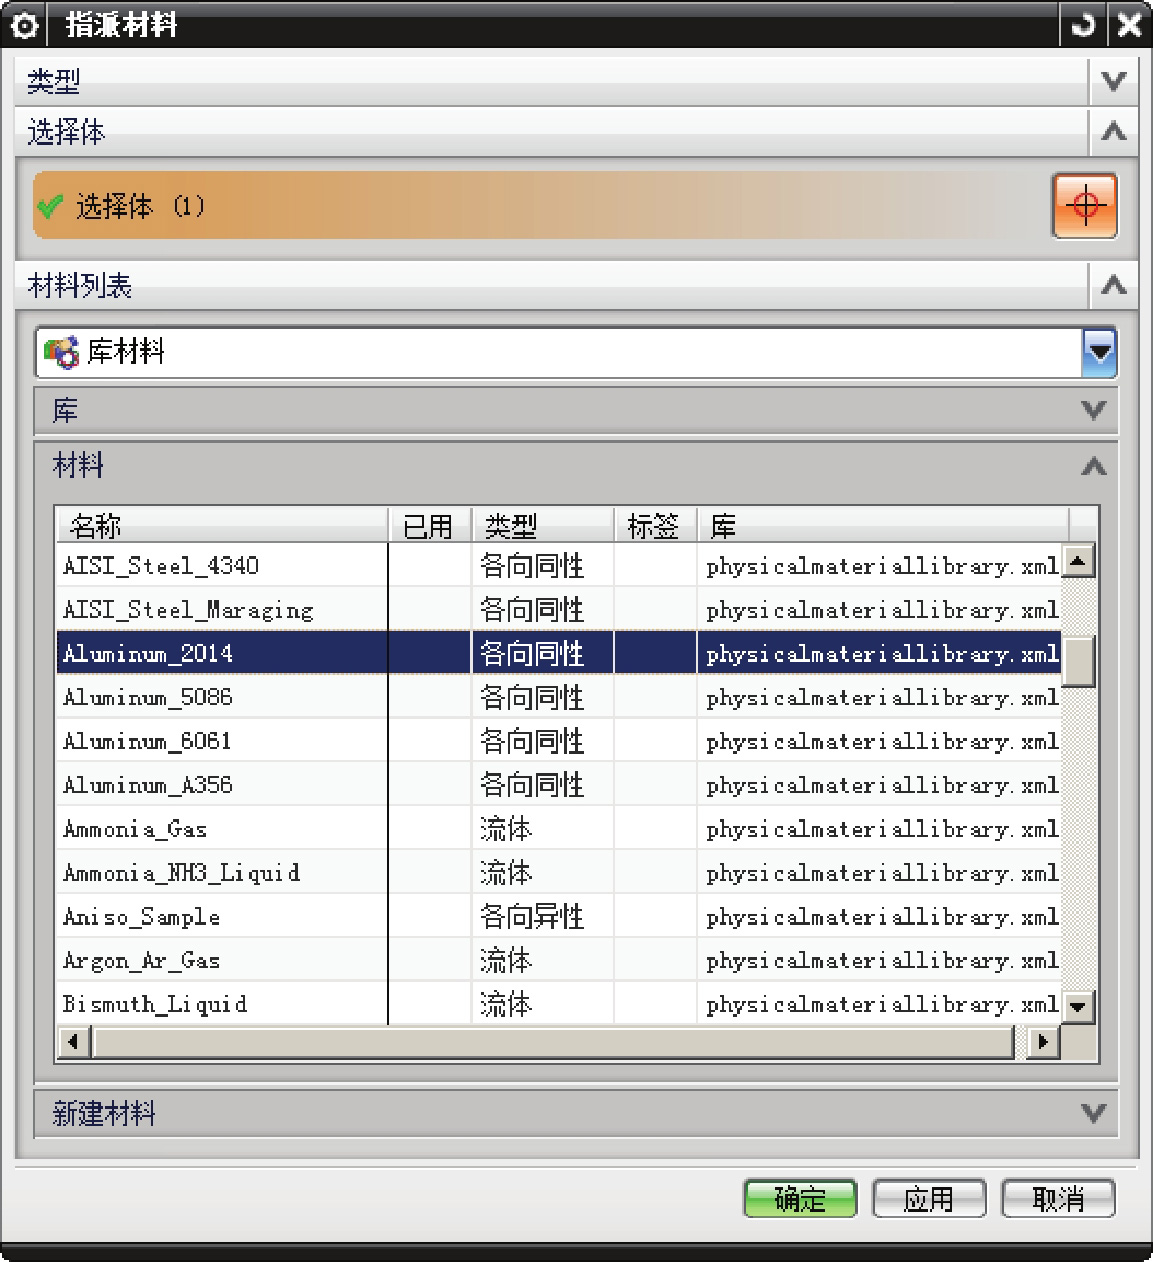Sort by the 库 column header

click(x=883, y=525)
